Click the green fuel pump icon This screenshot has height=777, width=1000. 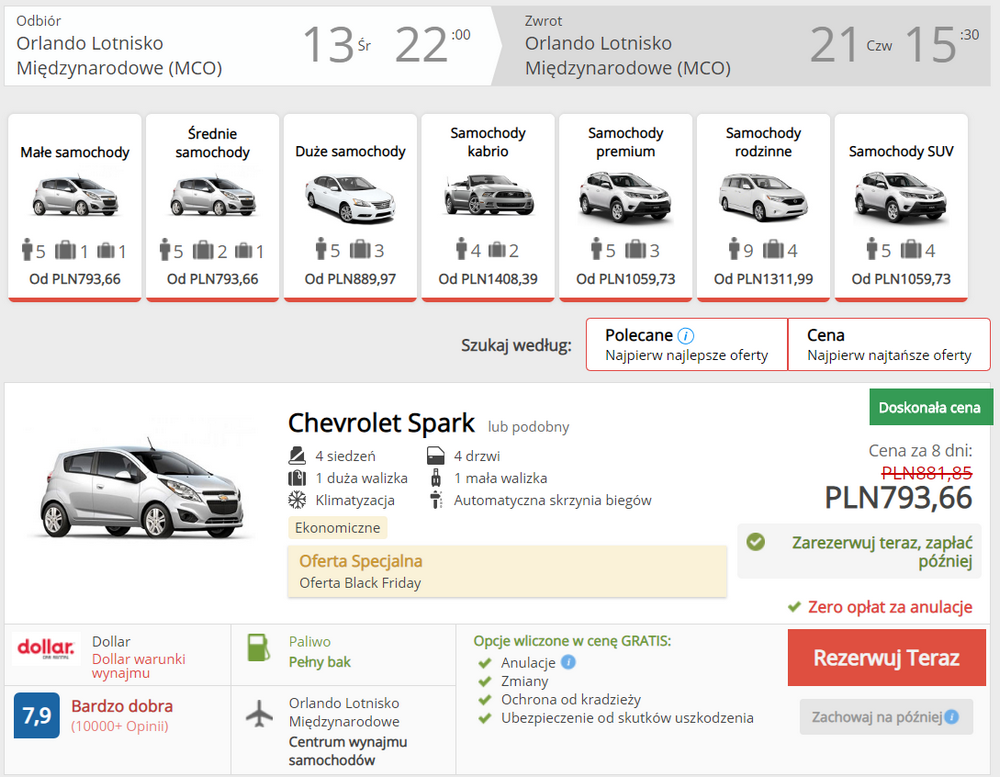[x=259, y=648]
